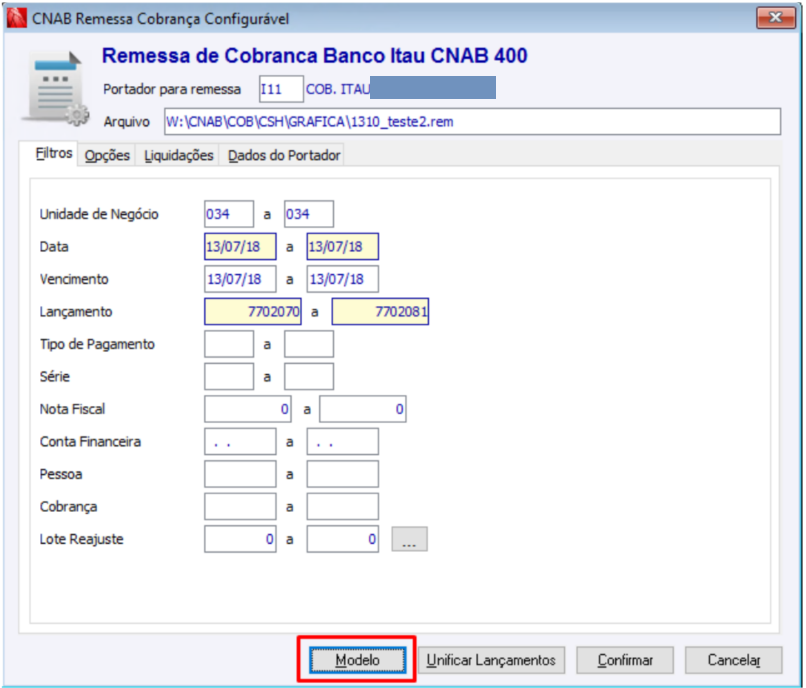Click the Lançamento label
The width and height of the screenshot is (806, 688).
[x=76, y=312]
